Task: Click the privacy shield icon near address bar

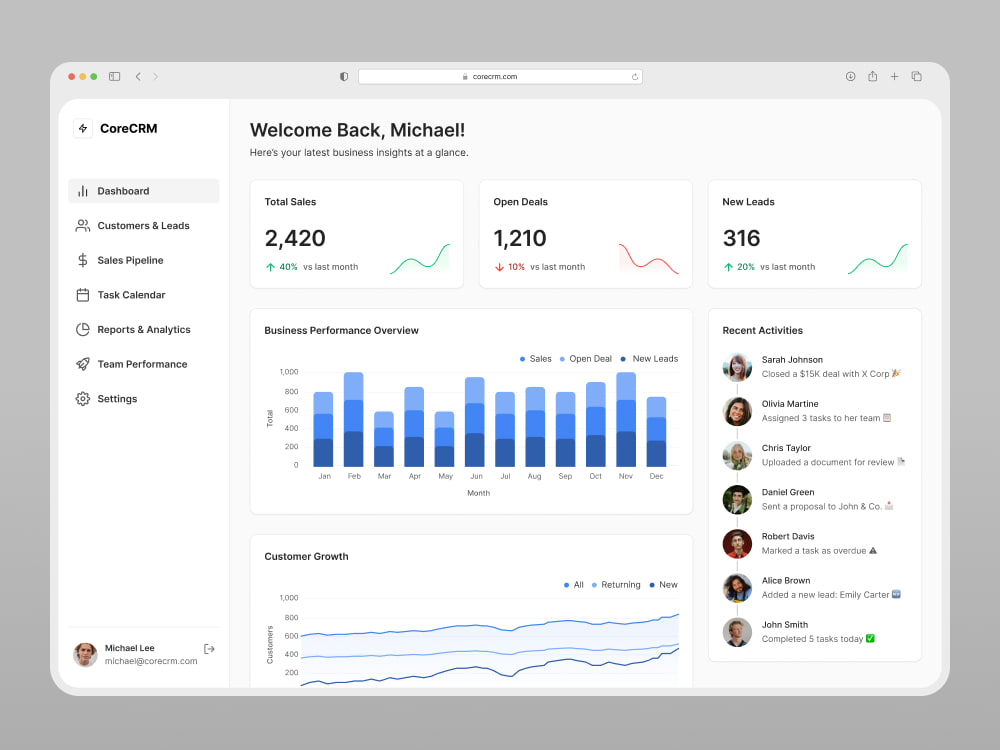Action: click(344, 77)
